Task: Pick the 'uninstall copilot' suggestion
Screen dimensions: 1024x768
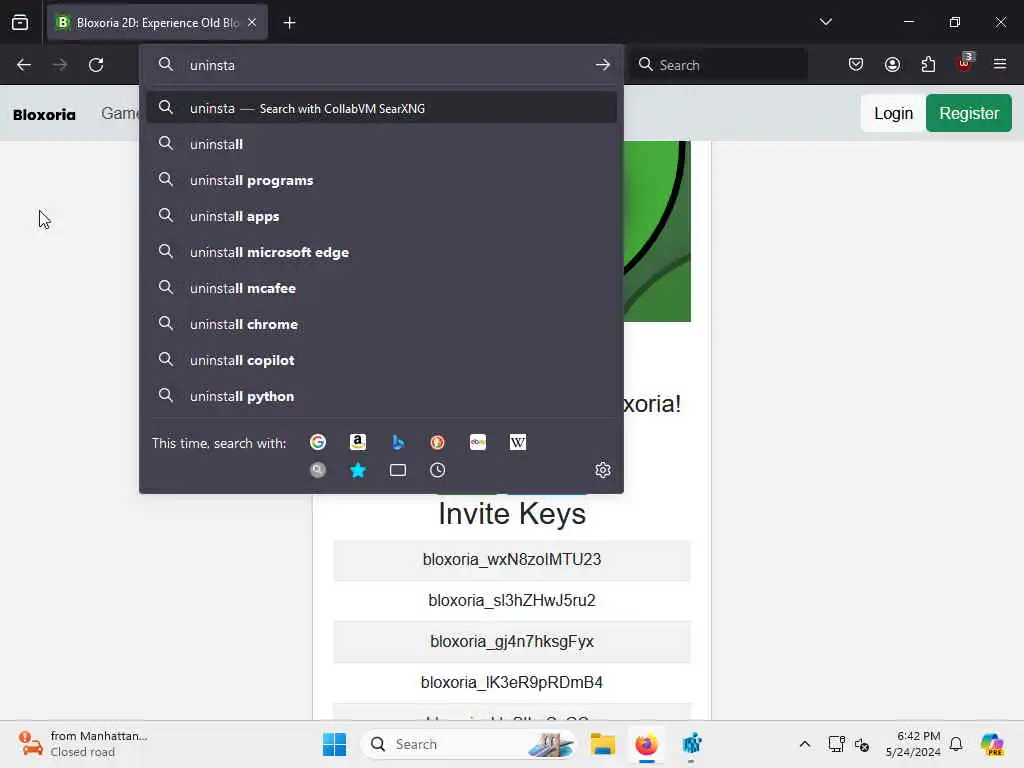Action: (381, 360)
